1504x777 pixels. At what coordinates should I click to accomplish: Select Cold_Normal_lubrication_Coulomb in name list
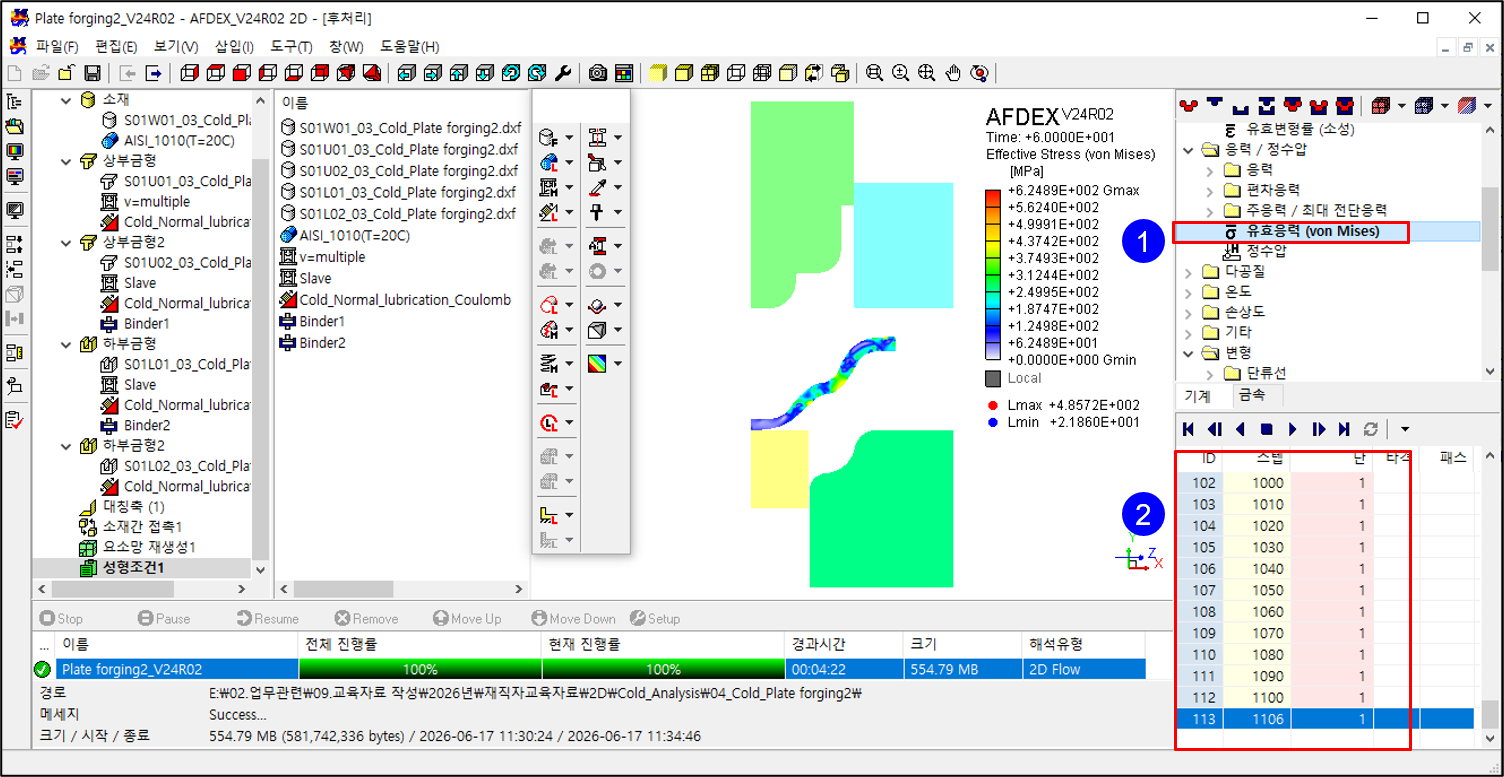405,300
